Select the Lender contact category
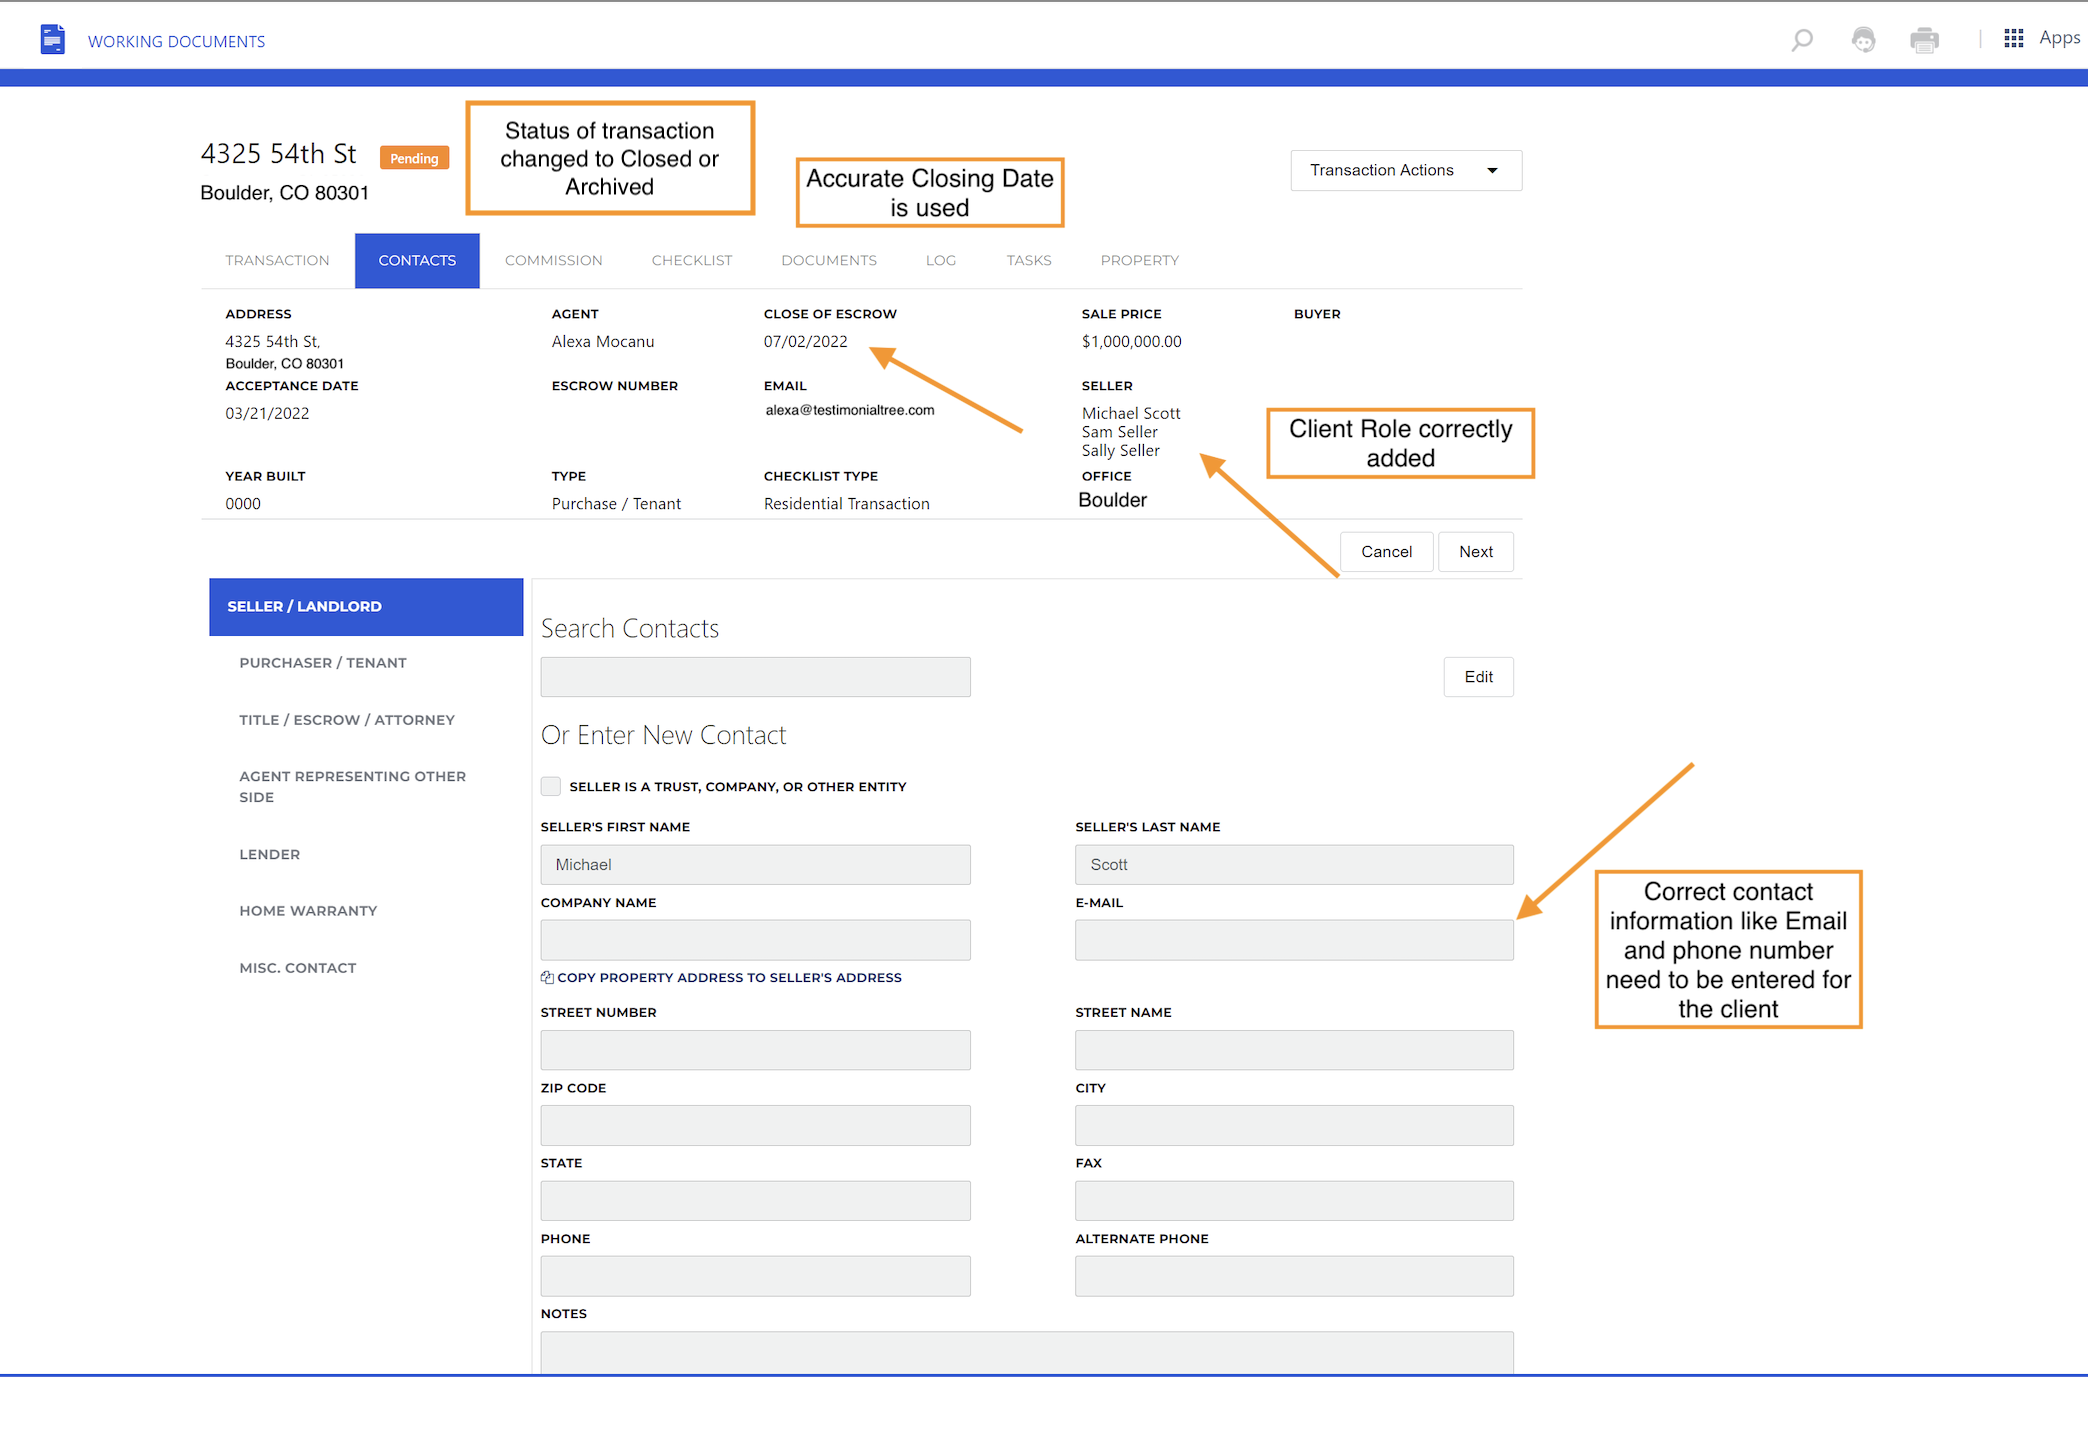2088x1432 pixels. coord(270,854)
